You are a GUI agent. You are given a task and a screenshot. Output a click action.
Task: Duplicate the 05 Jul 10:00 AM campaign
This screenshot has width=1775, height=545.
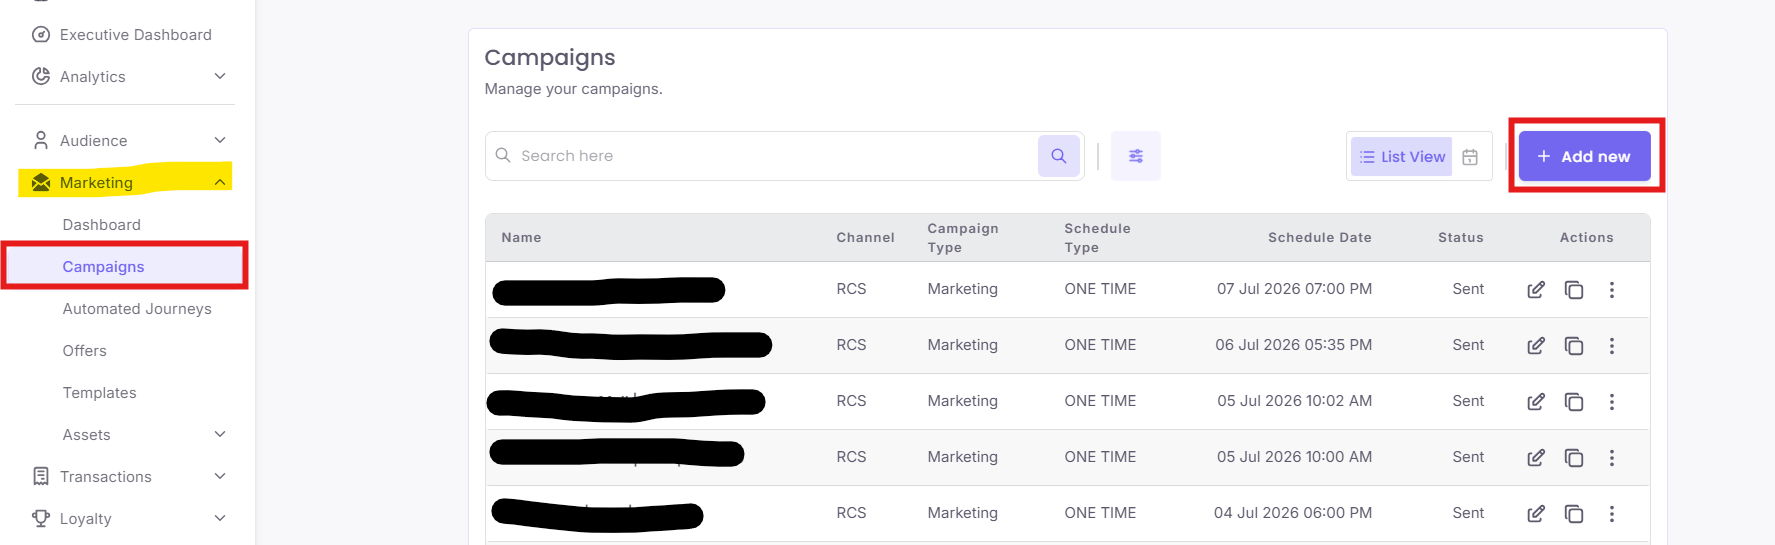pos(1574,458)
